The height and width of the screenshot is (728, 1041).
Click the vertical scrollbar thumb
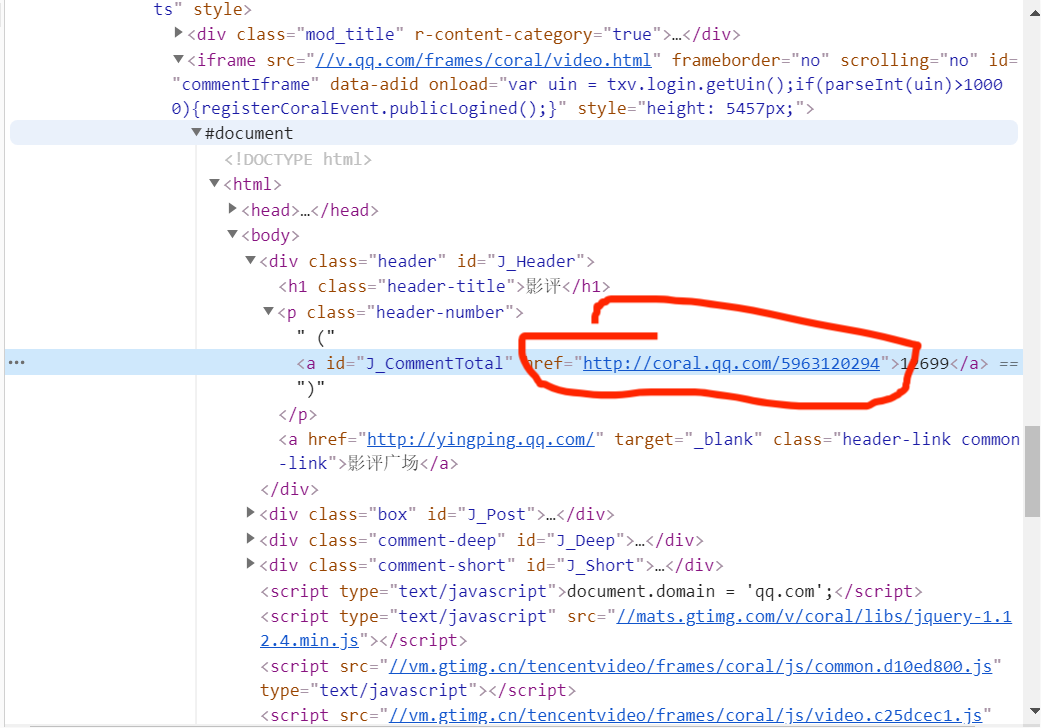[1032, 471]
